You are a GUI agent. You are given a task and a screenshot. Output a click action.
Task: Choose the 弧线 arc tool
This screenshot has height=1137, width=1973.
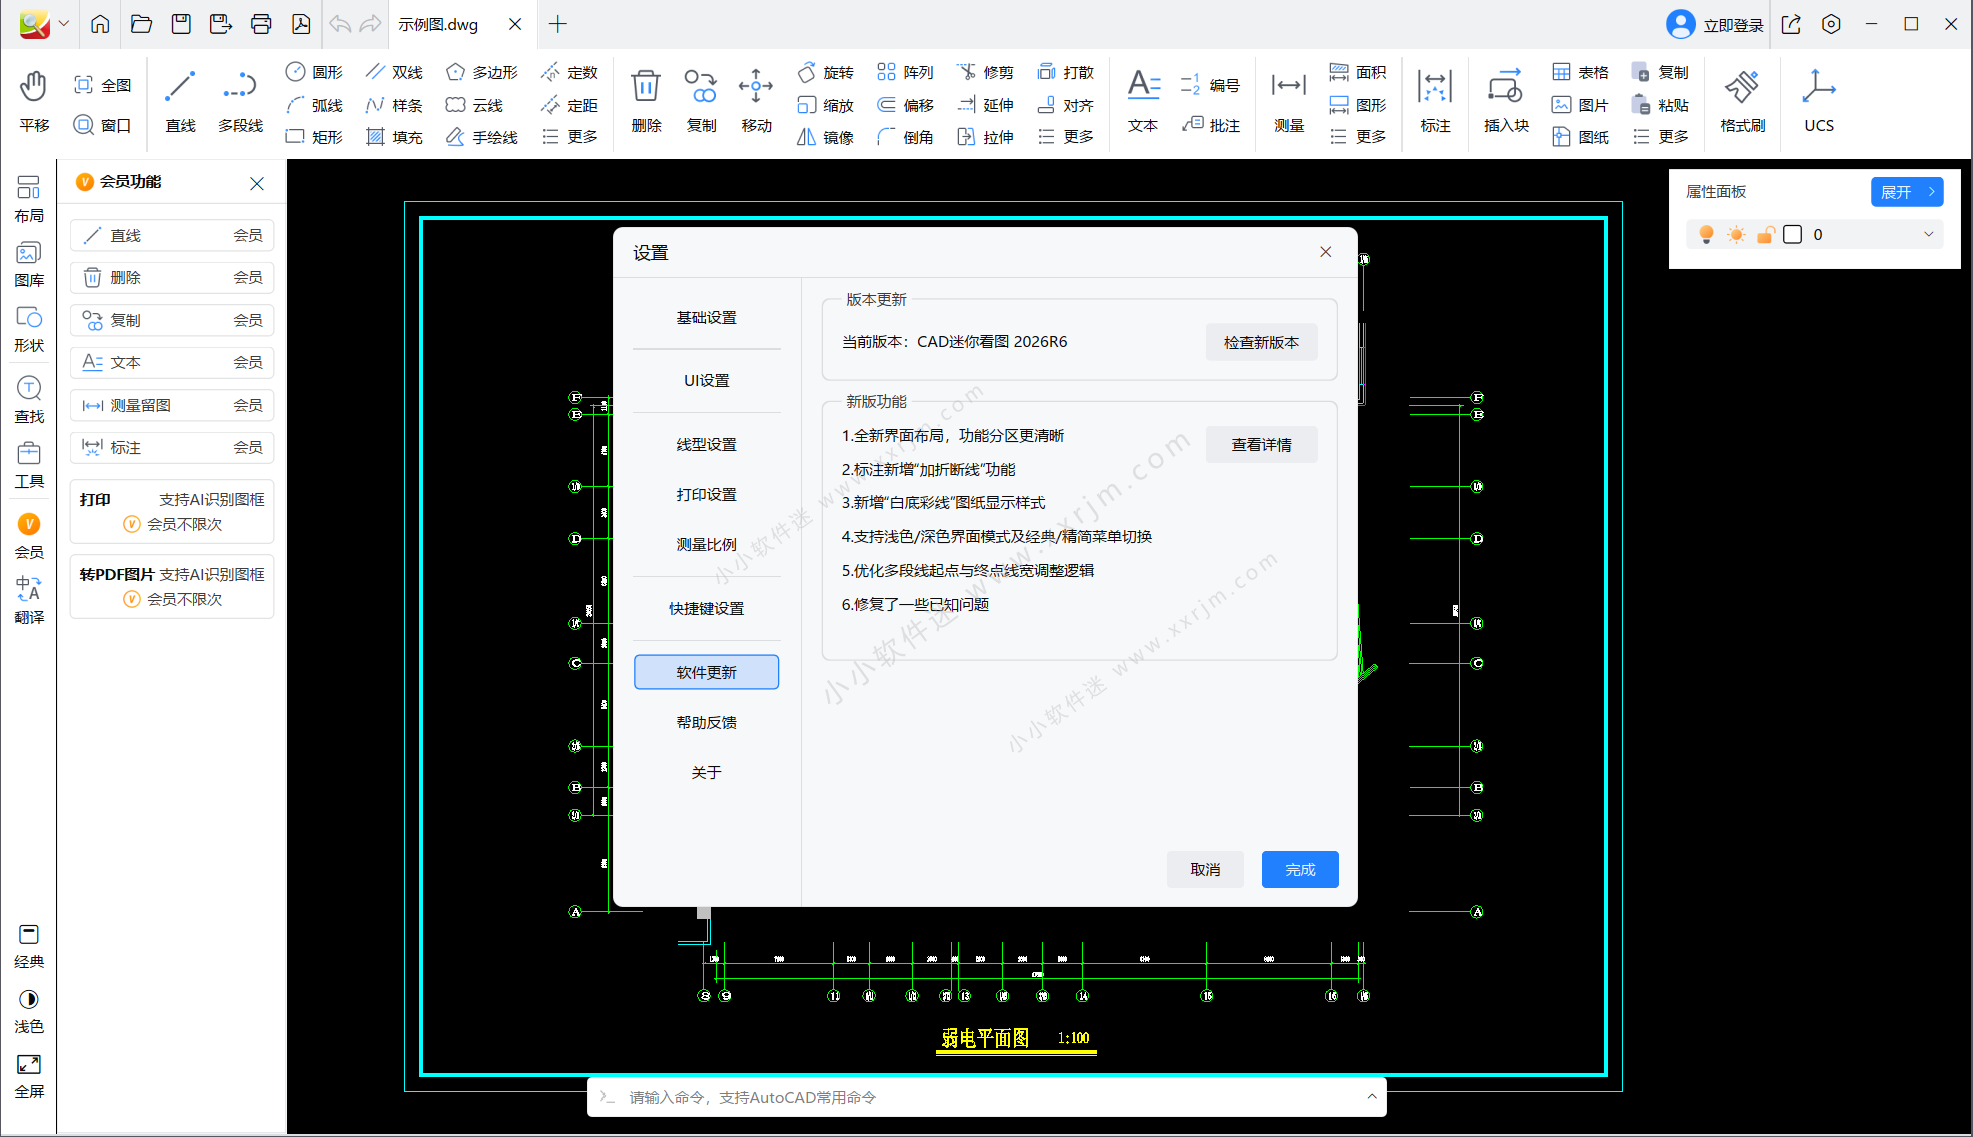pyautogui.click(x=314, y=105)
